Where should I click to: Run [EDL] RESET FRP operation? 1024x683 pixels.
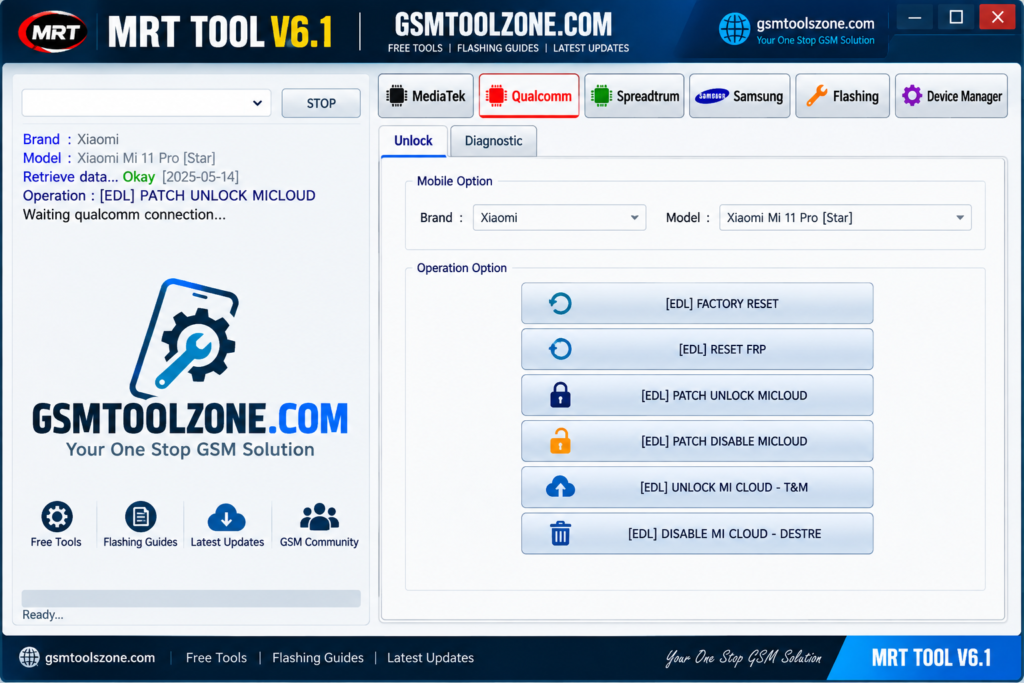(697, 349)
